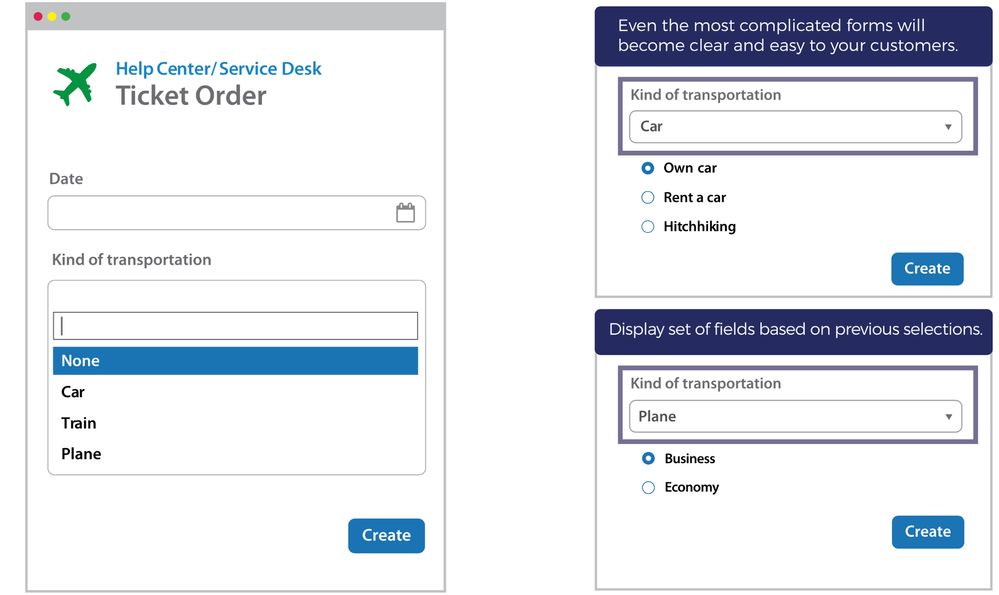The width and height of the screenshot is (999, 595).
Task: Click the green window dot
Action: click(66, 16)
